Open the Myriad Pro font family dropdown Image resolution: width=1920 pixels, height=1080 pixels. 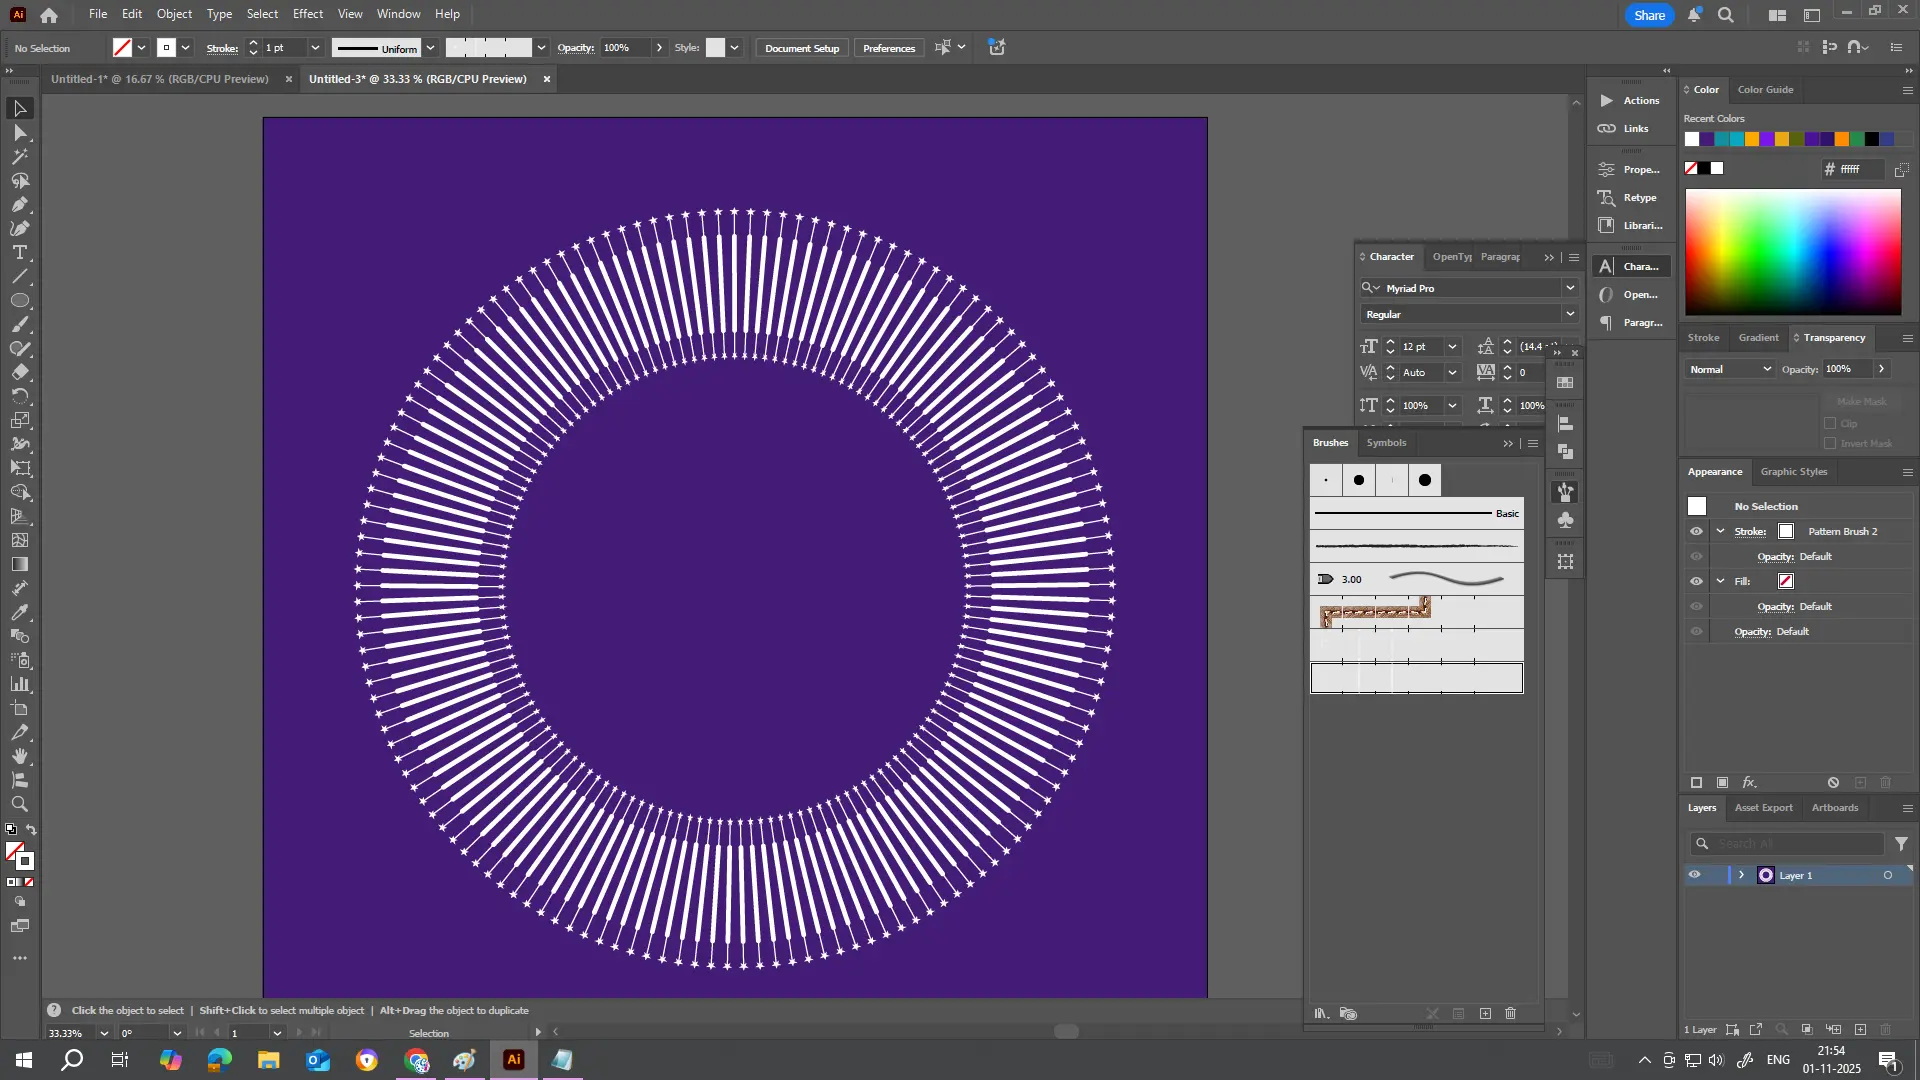click(x=1570, y=287)
